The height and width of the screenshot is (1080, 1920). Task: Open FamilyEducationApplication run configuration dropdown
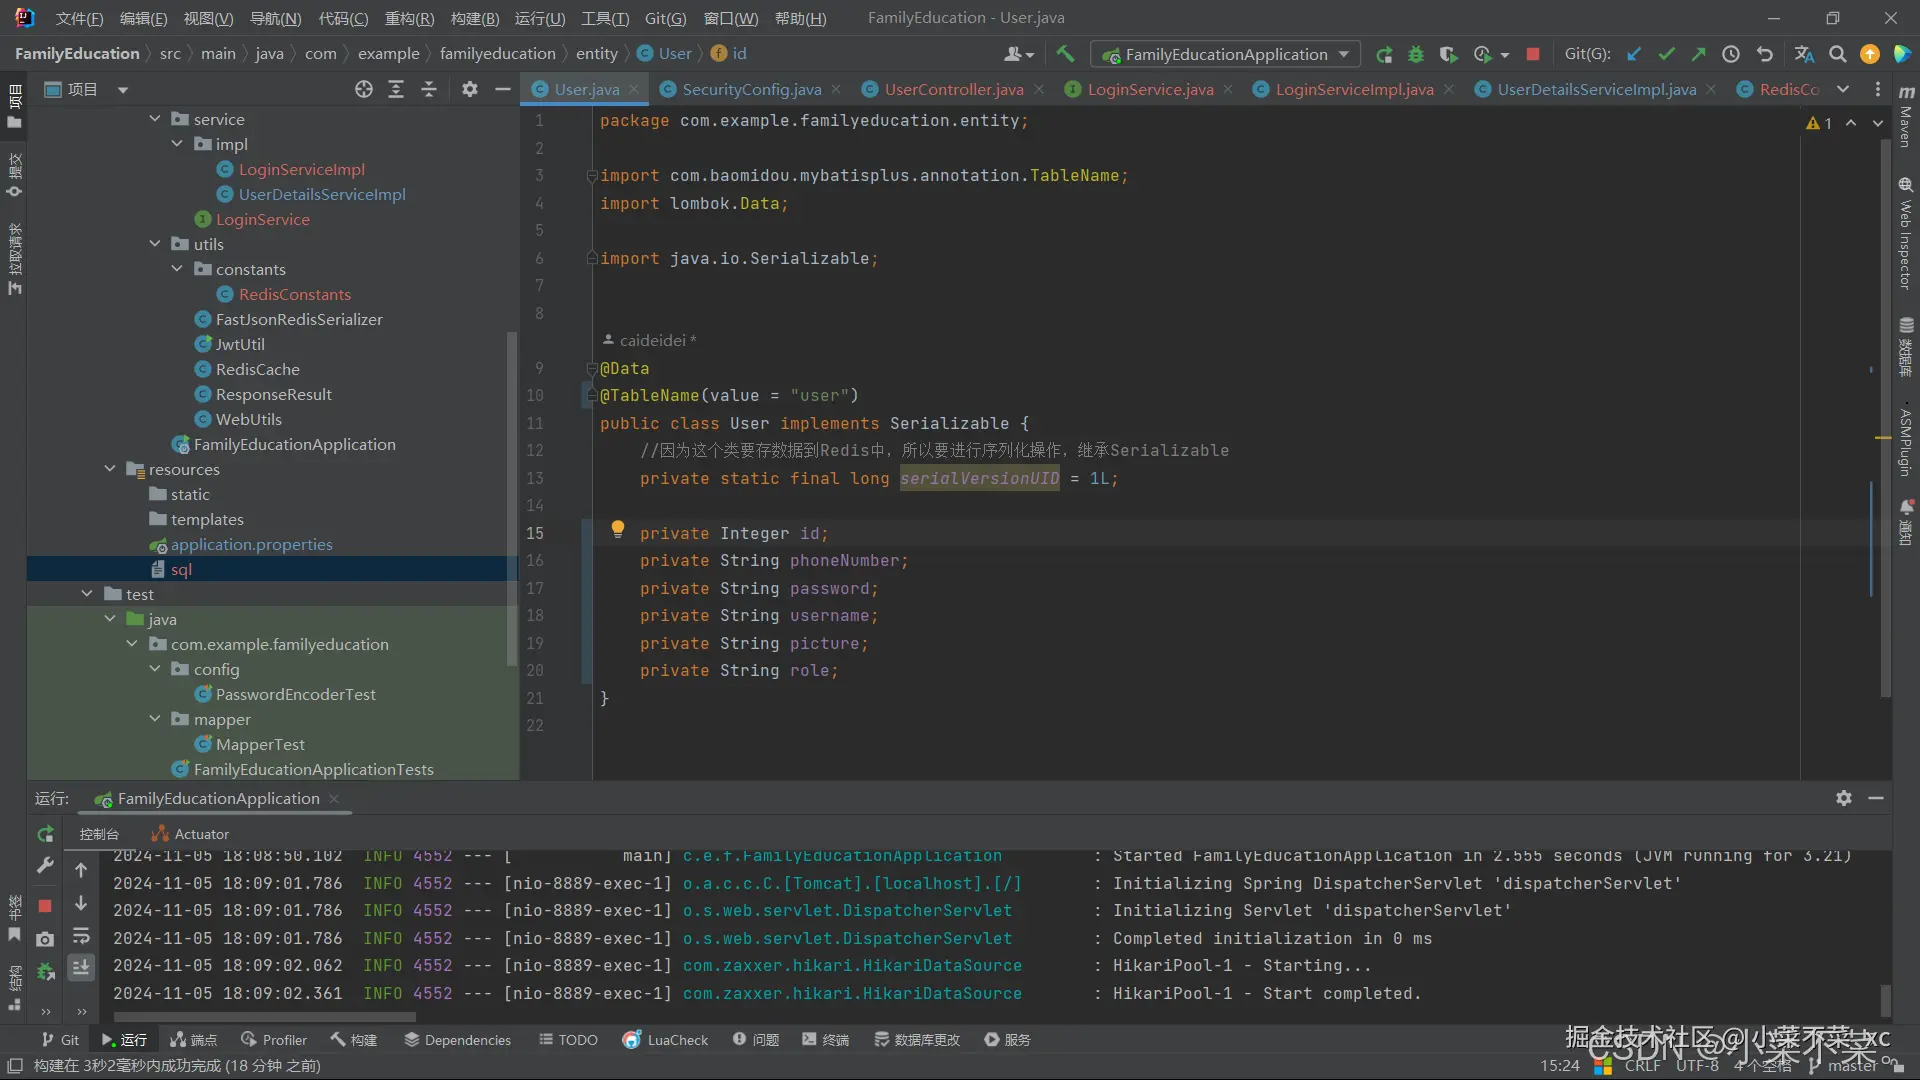(1226, 54)
